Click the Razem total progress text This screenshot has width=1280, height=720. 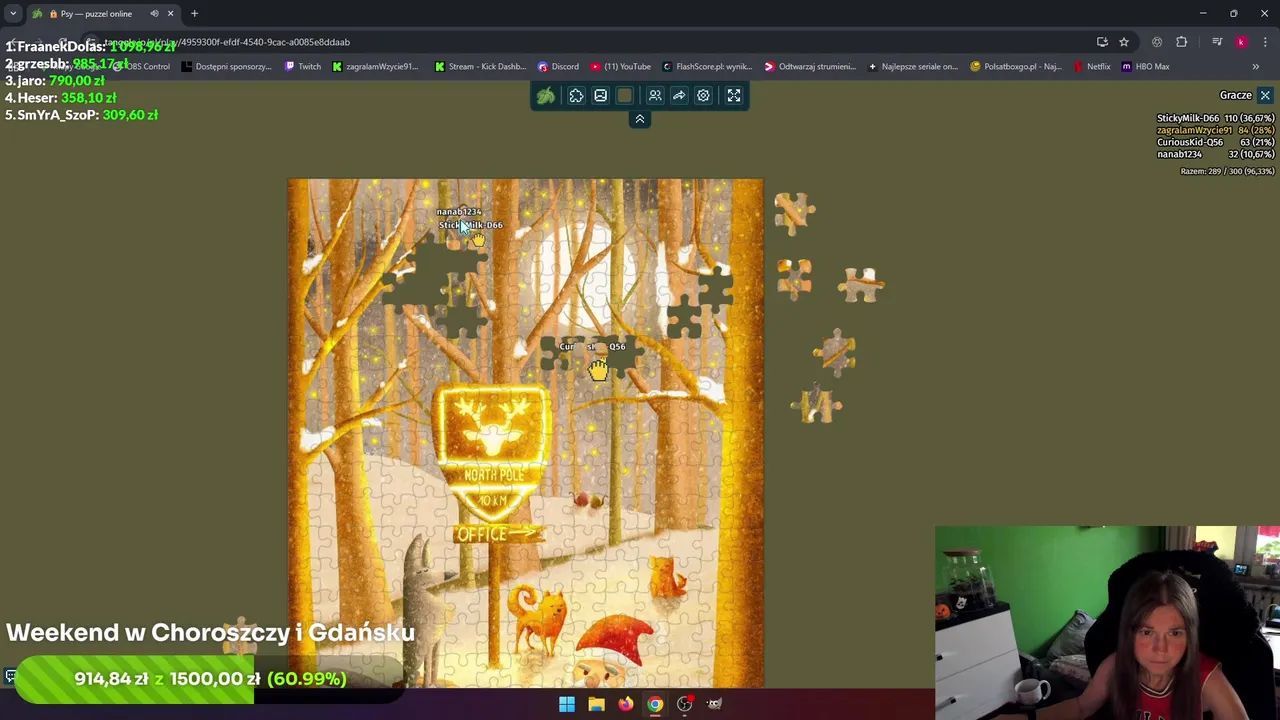pos(1227,171)
